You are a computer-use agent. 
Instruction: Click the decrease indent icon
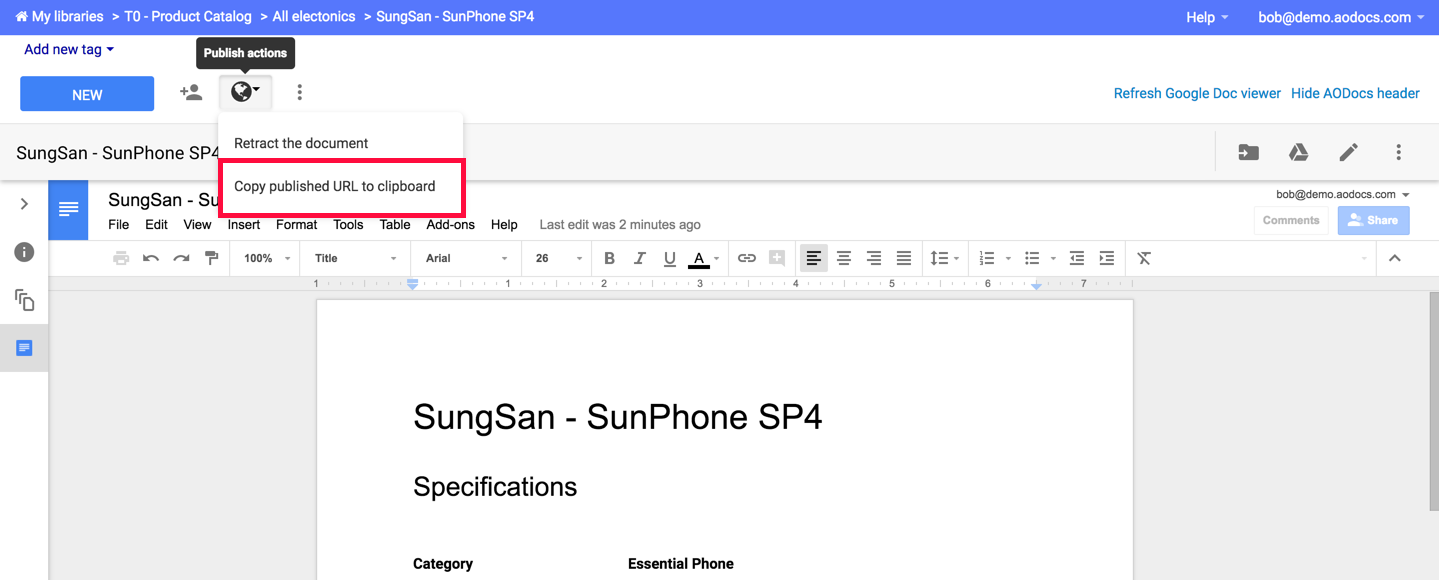(1076, 258)
